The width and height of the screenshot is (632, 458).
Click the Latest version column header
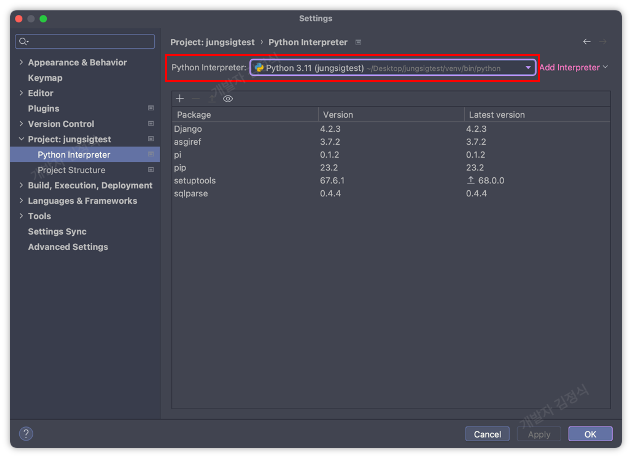point(537,114)
